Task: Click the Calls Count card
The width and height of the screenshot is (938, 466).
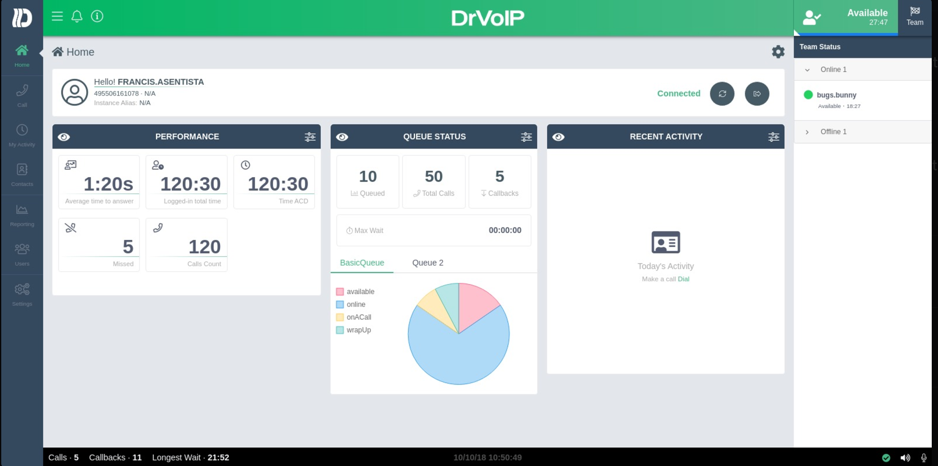Action: [186, 245]
